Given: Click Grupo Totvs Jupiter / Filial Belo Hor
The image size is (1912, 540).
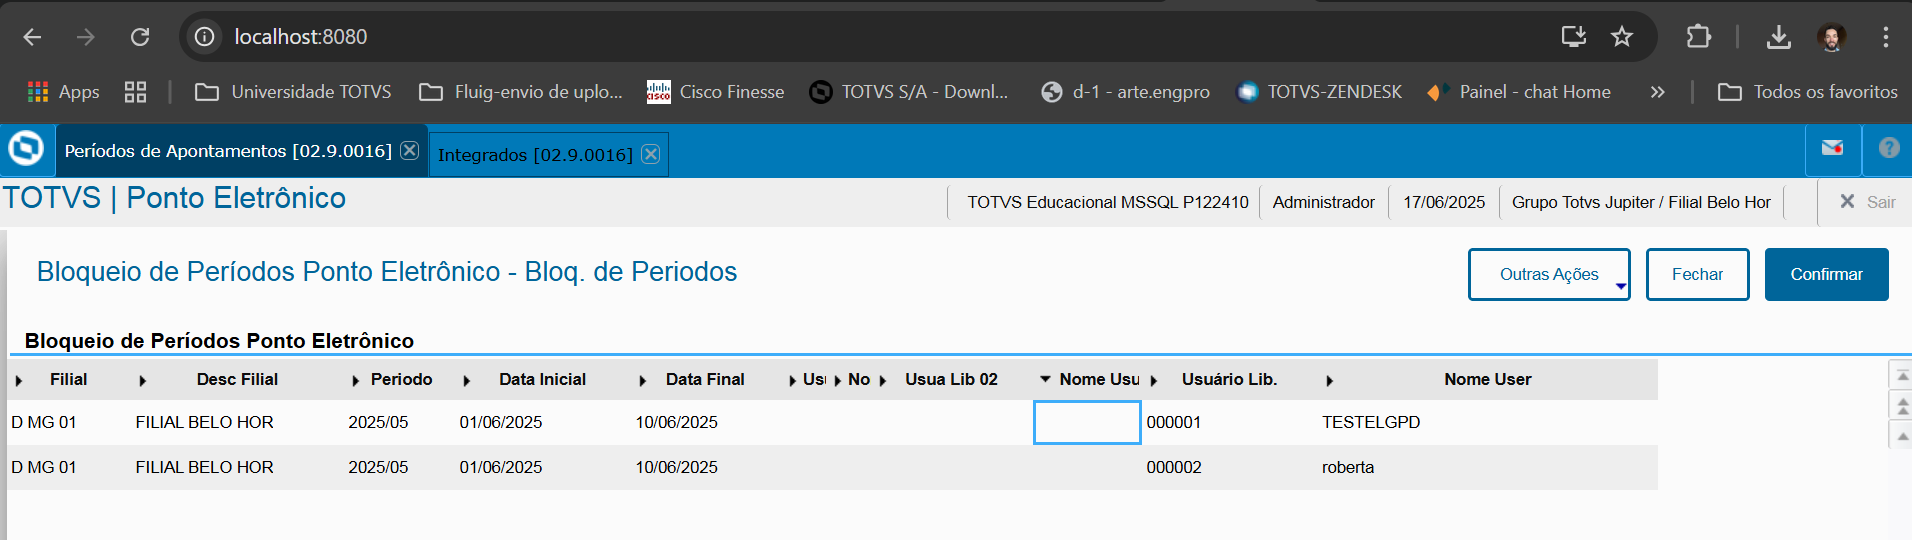Looking at the screenshot, I should point(1641,202).
